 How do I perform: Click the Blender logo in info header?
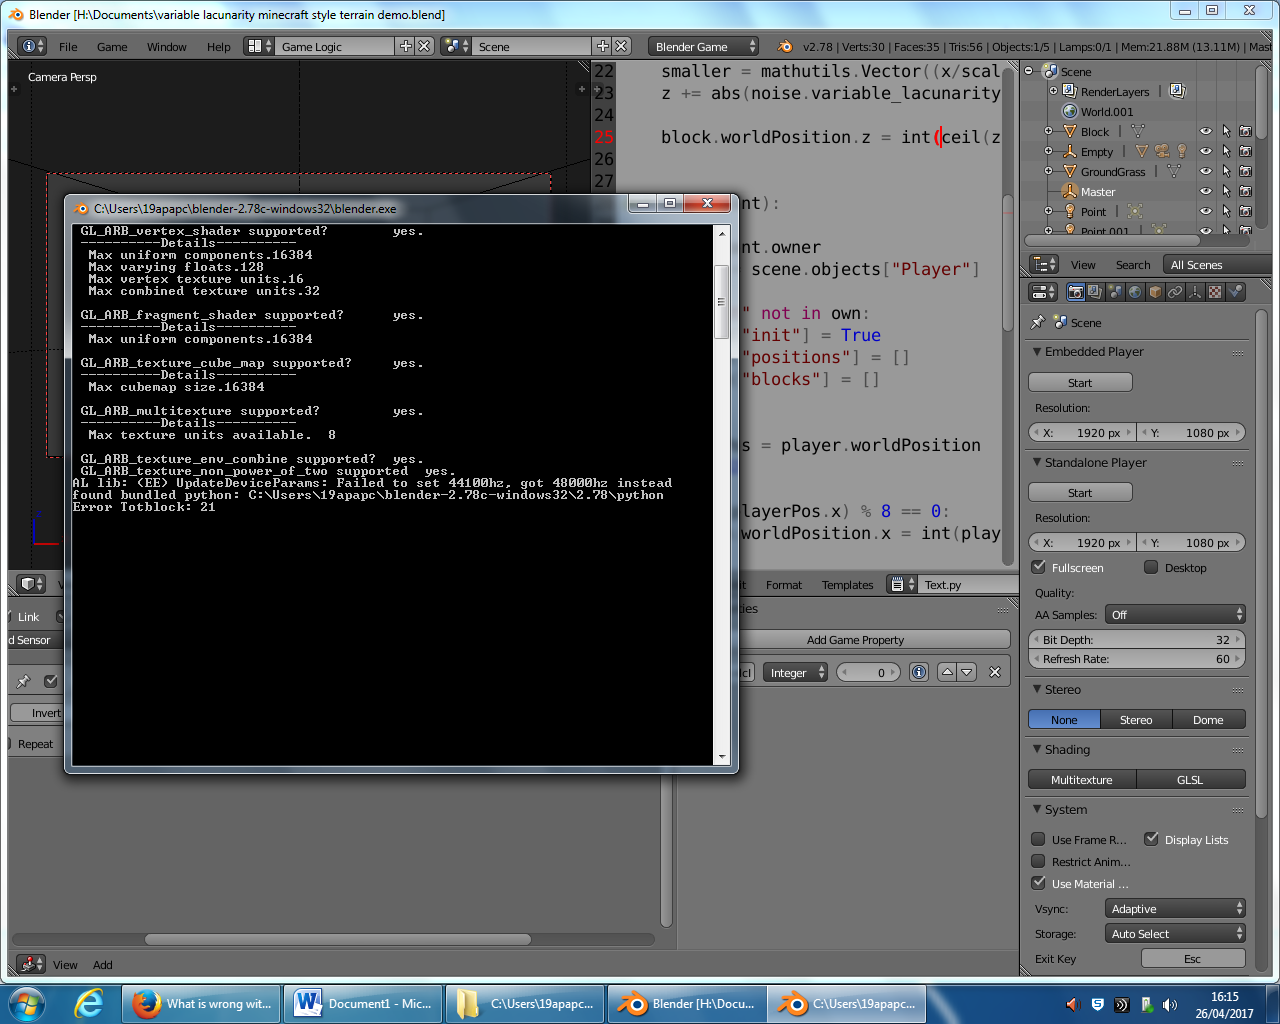click(x=785, y=46)
